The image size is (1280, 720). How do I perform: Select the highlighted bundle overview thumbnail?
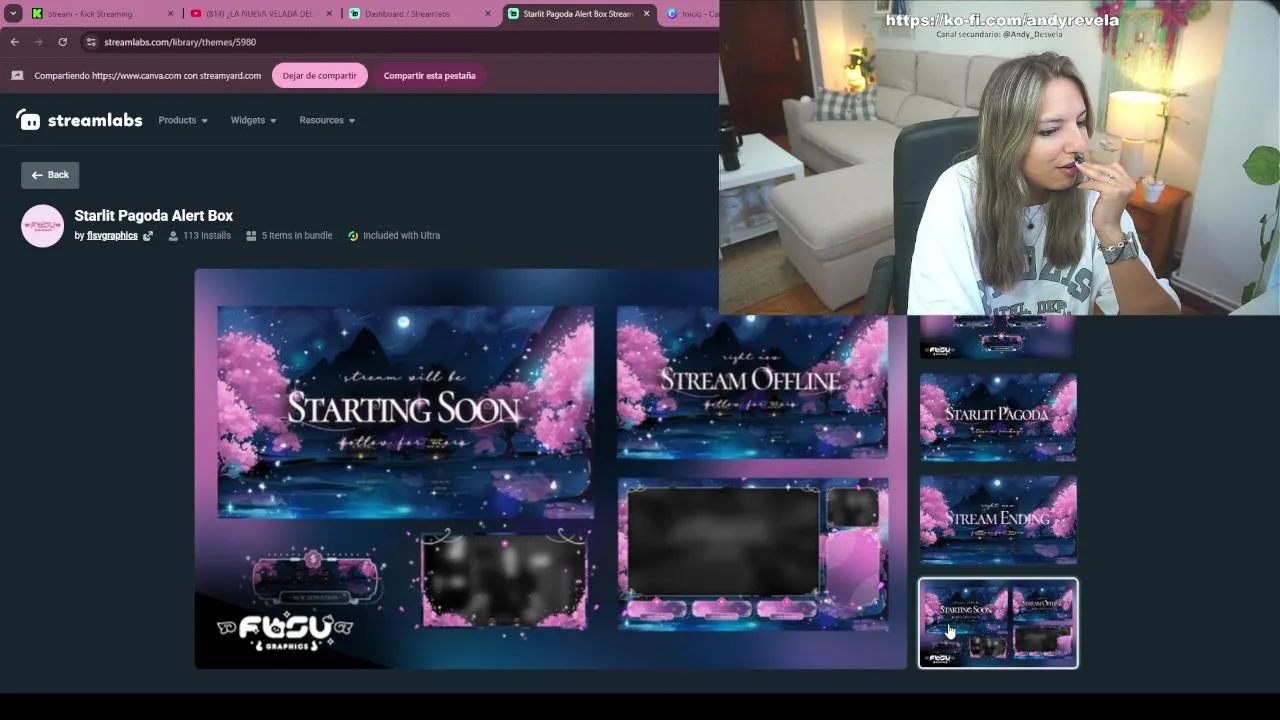coord(998,623)
